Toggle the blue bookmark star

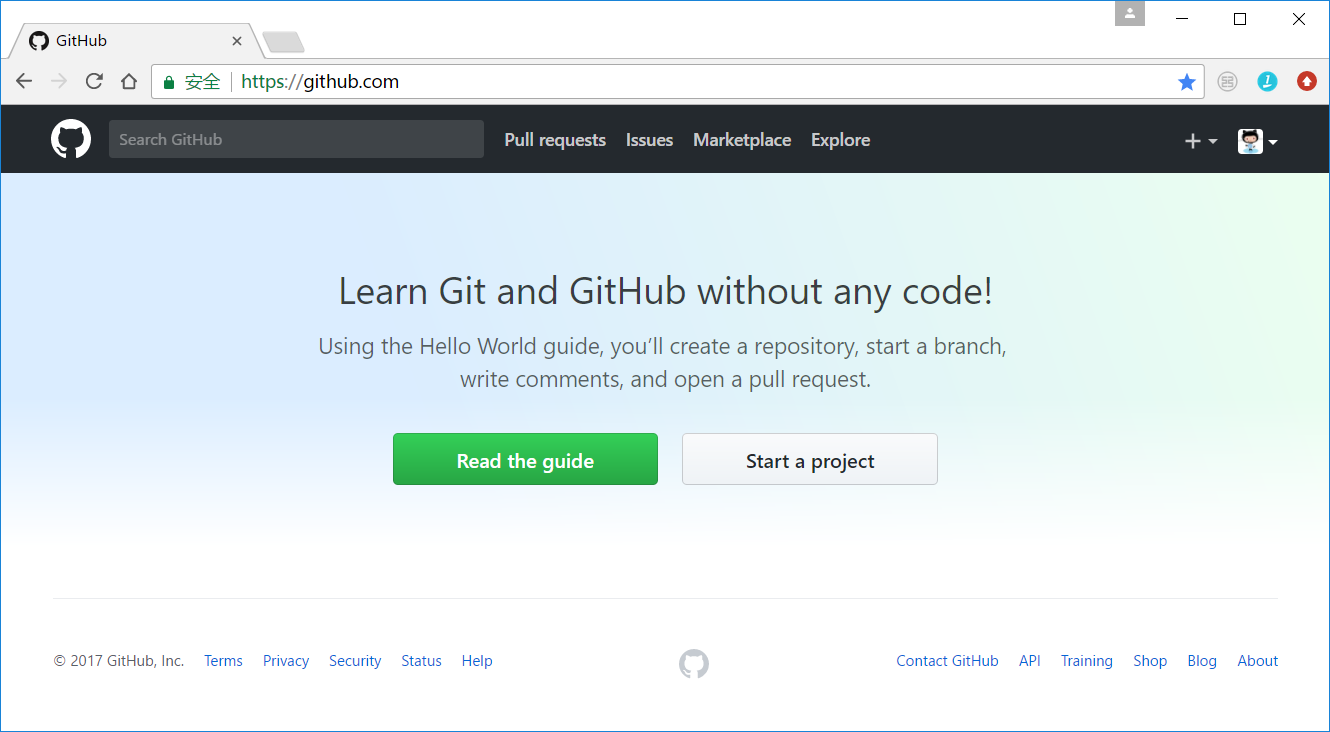click(x=1187, y=82)
